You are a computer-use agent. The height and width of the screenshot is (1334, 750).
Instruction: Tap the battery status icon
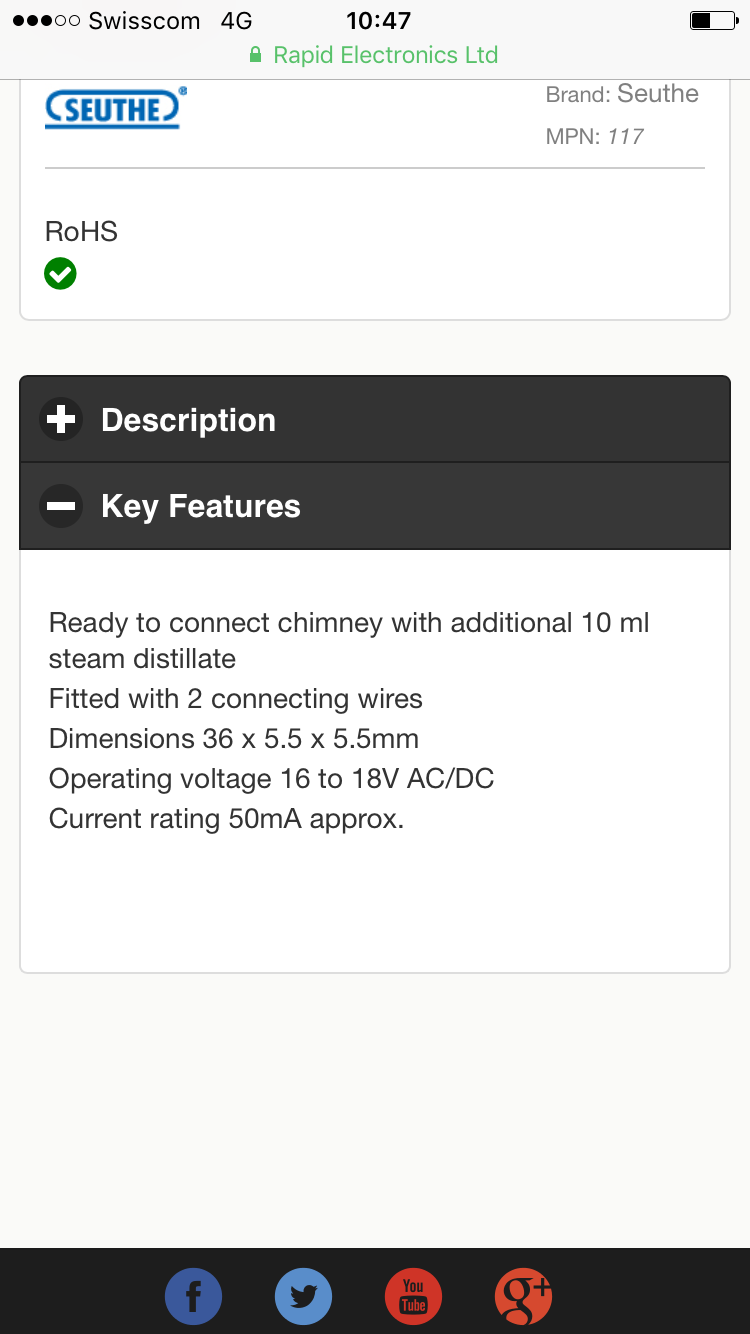pyautogui.click(x=714, y=20)
